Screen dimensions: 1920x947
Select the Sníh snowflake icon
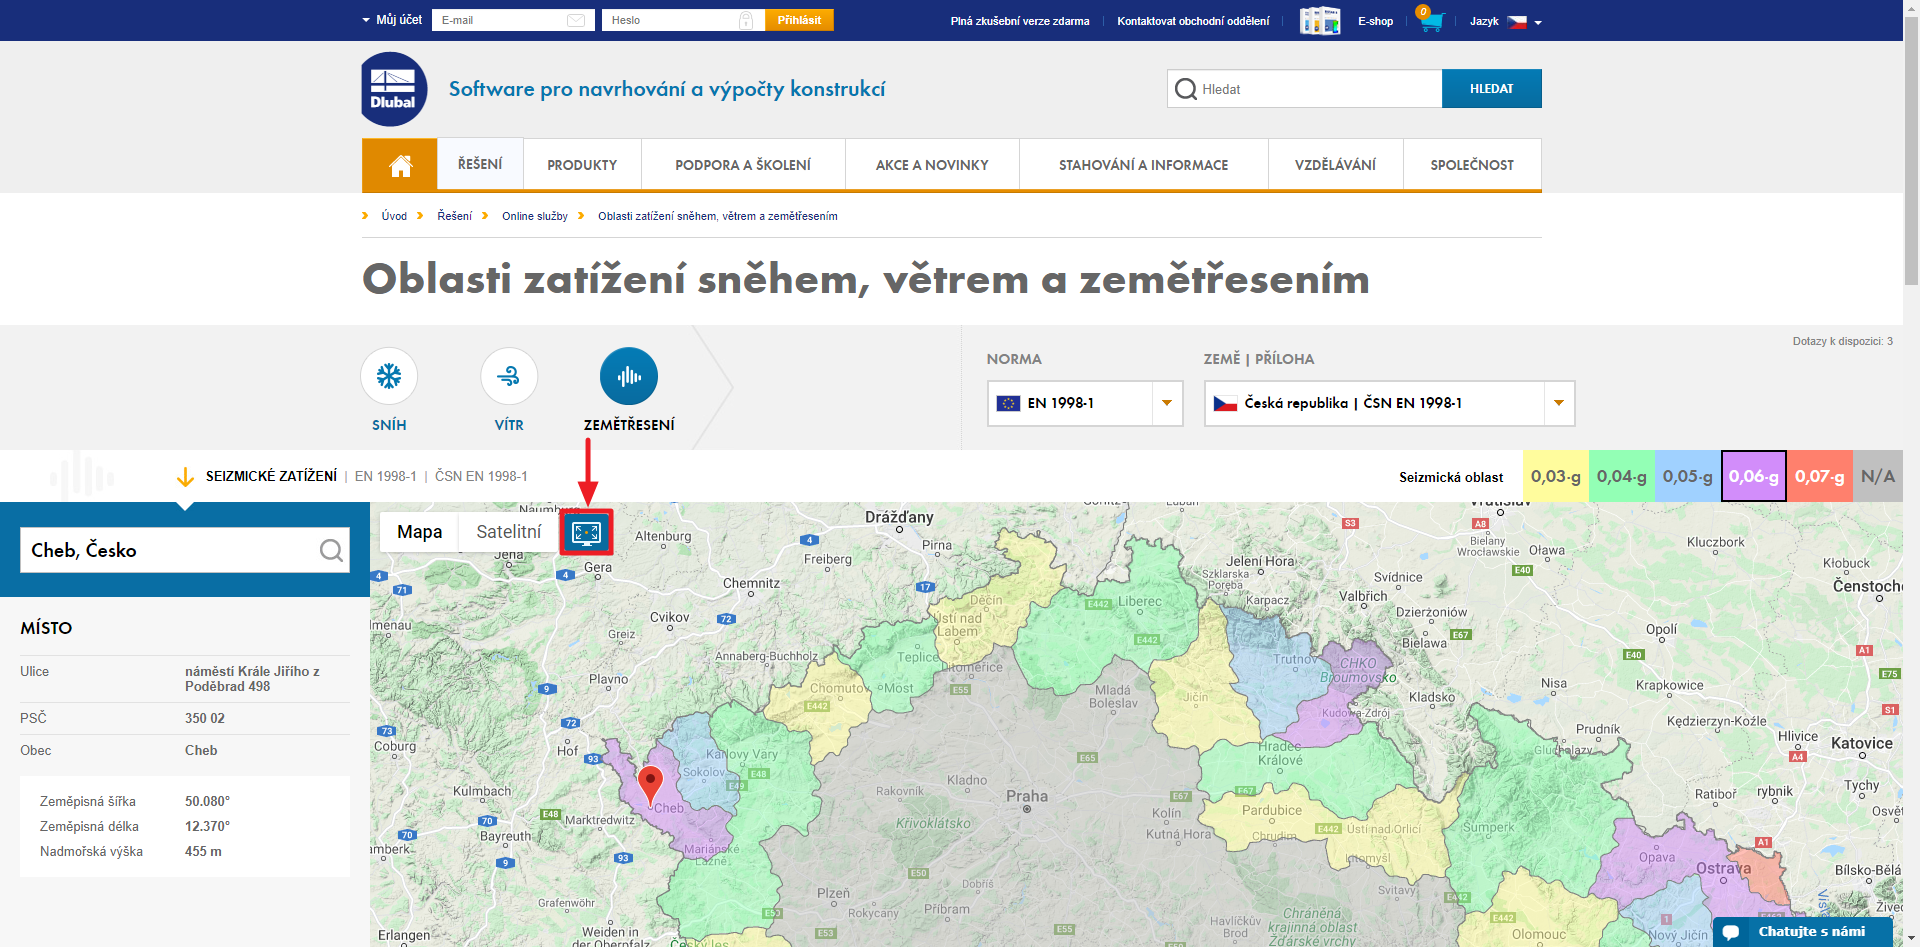tap(389, 377)
